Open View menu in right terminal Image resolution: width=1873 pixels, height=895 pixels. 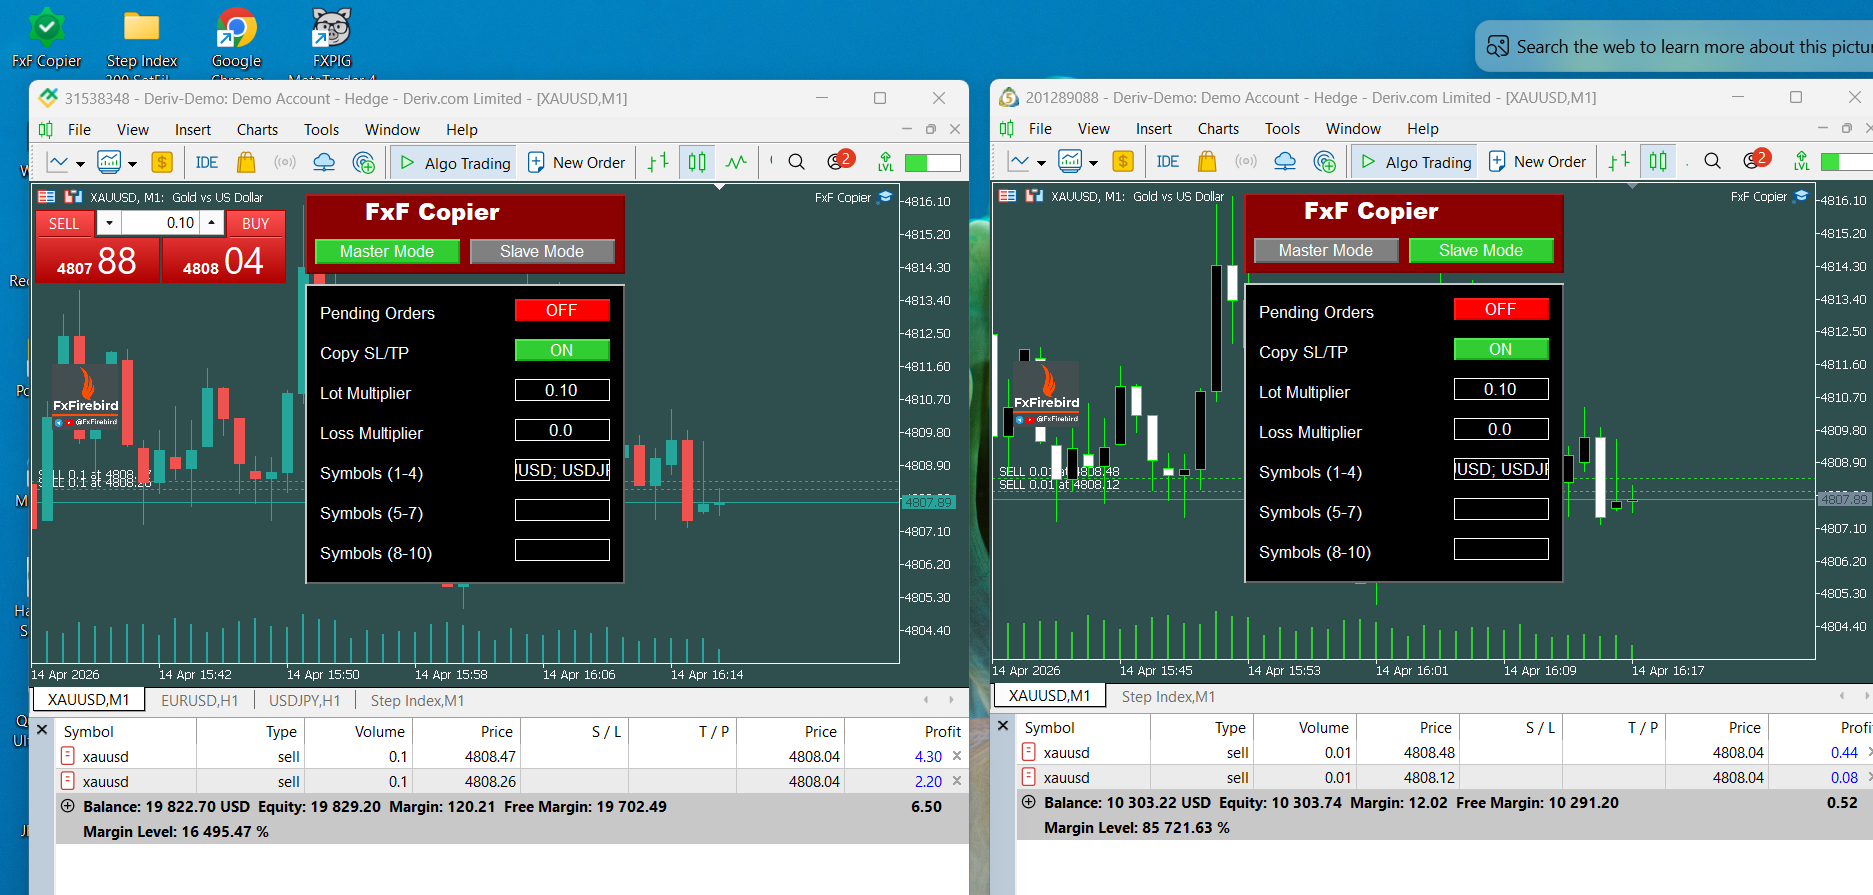(x=1094, y=129)
